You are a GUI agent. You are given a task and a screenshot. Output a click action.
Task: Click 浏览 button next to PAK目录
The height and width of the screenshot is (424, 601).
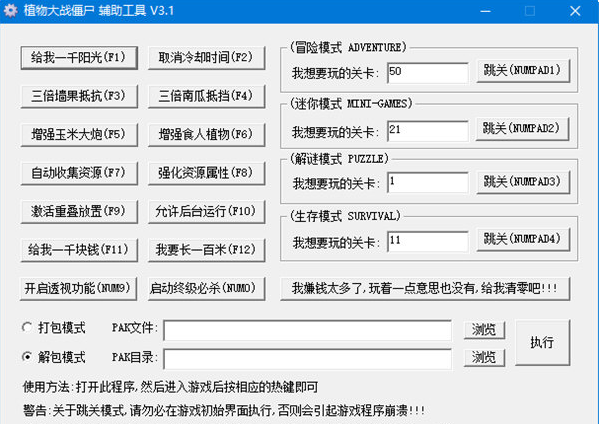click(484, 358)
